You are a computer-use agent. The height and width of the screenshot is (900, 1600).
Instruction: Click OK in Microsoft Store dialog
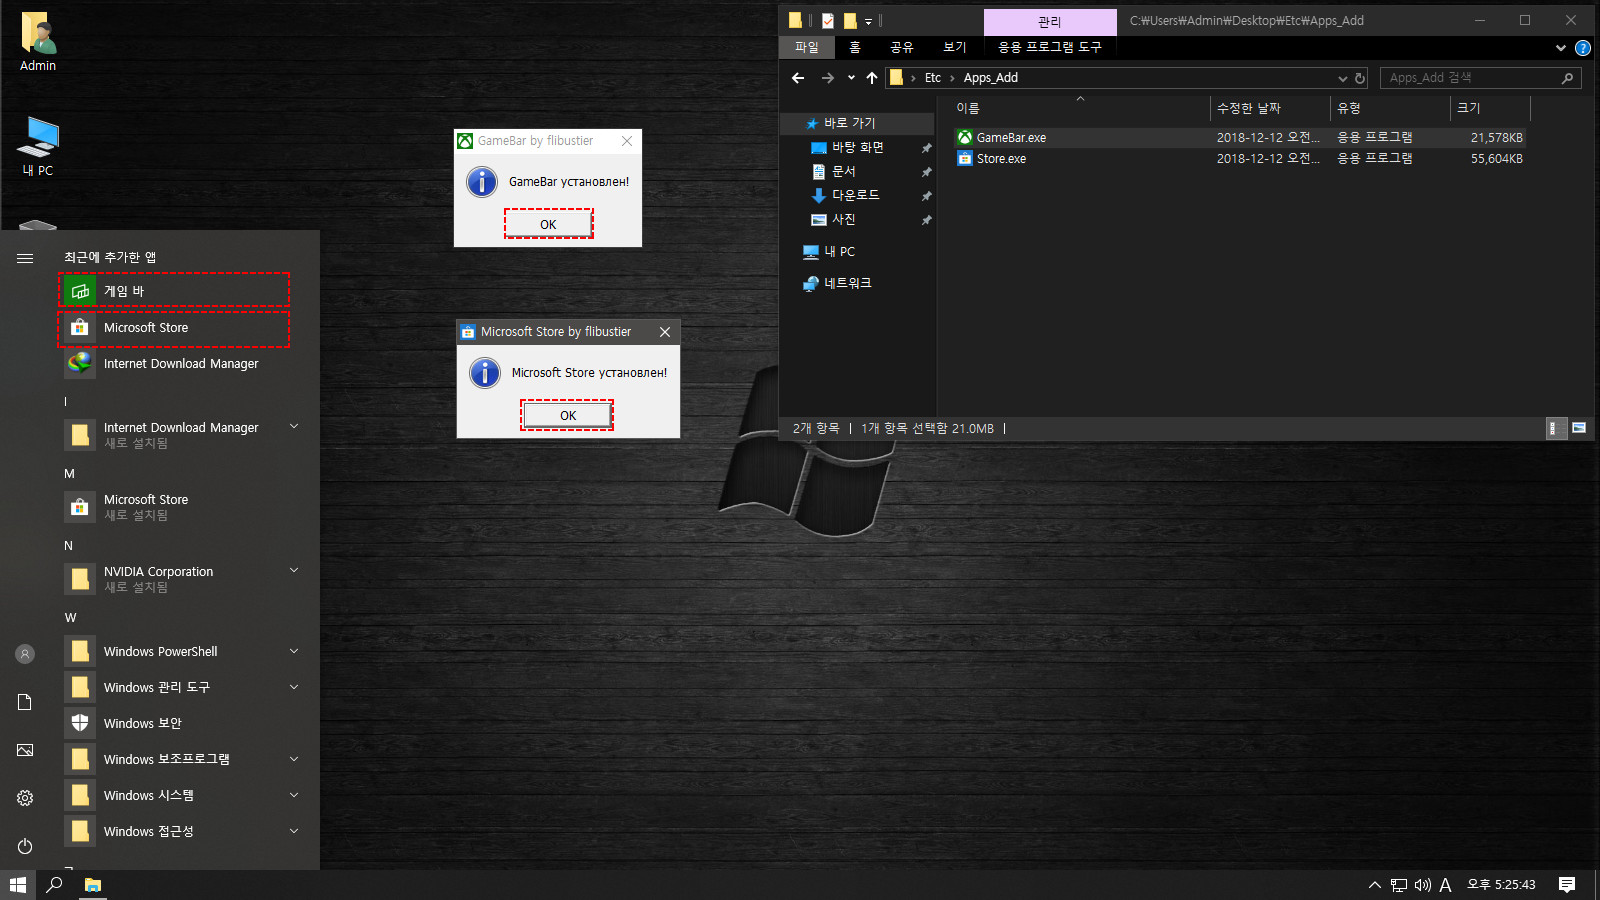(567, 415)
